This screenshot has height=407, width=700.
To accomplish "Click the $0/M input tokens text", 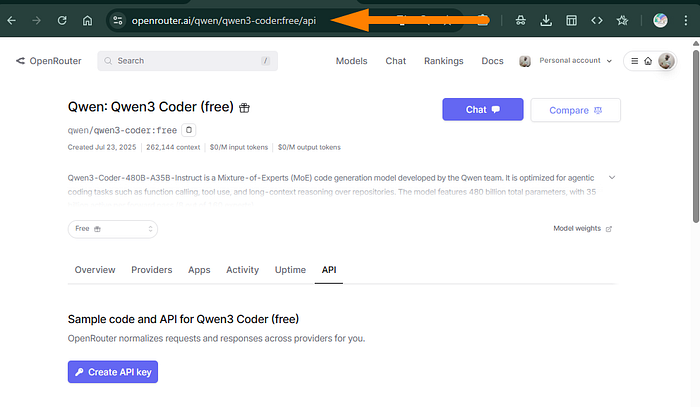I will pos(239,147).
